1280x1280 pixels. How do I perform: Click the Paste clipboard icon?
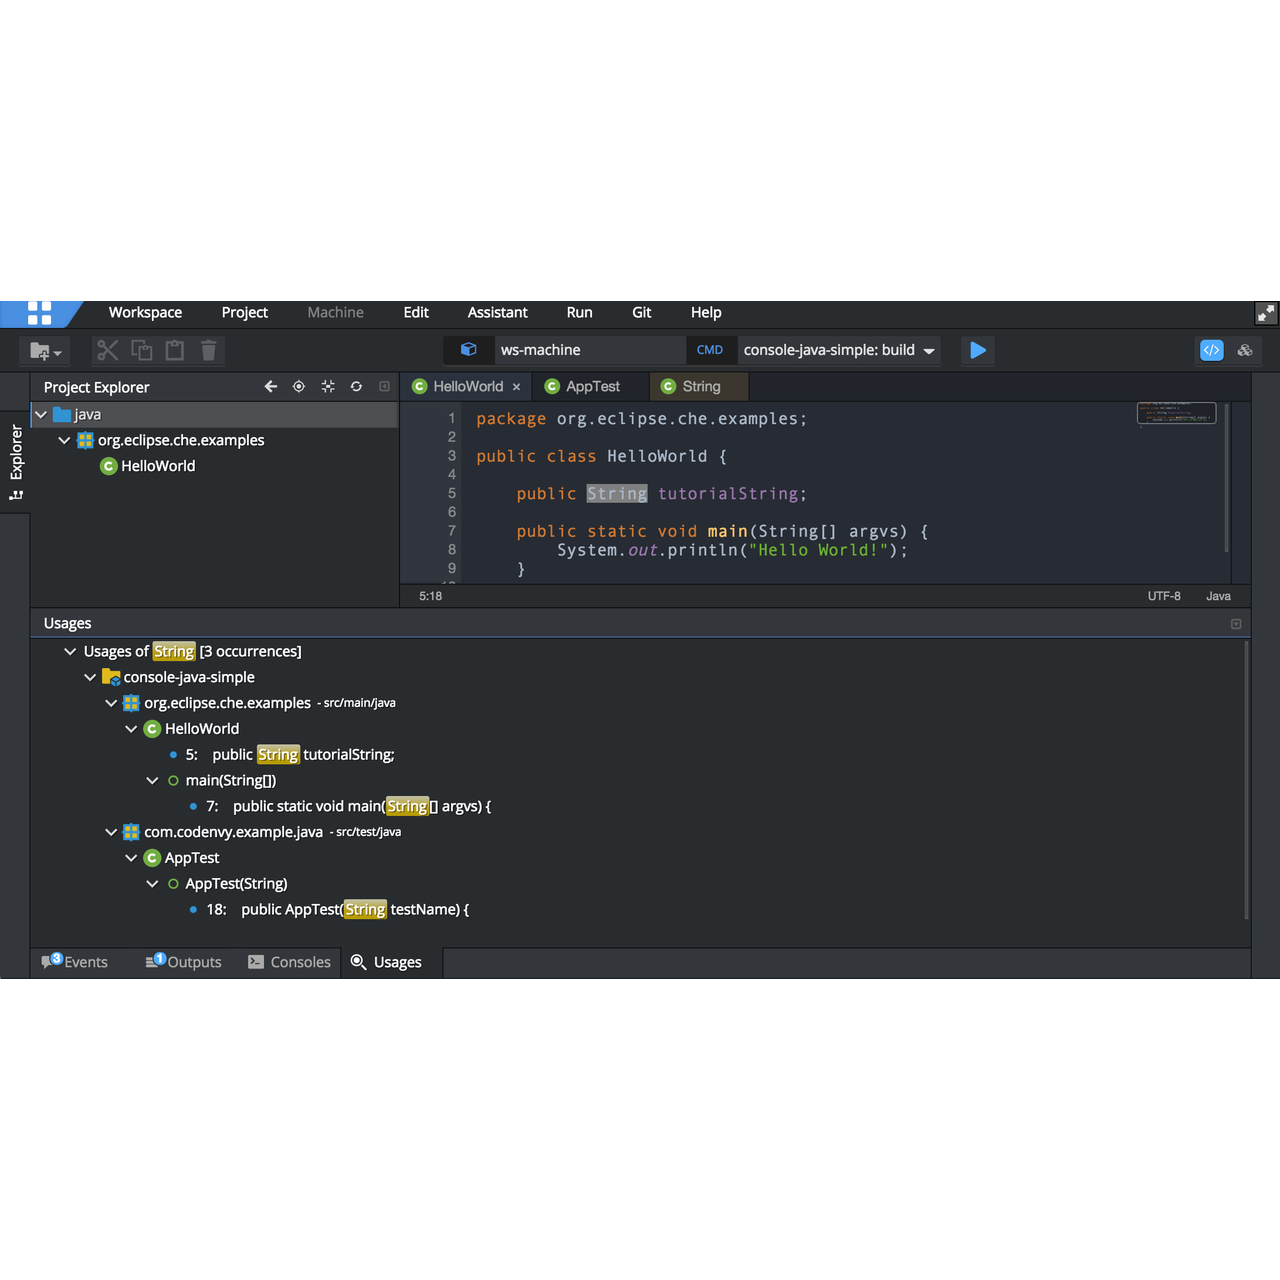tap(175, 350)
